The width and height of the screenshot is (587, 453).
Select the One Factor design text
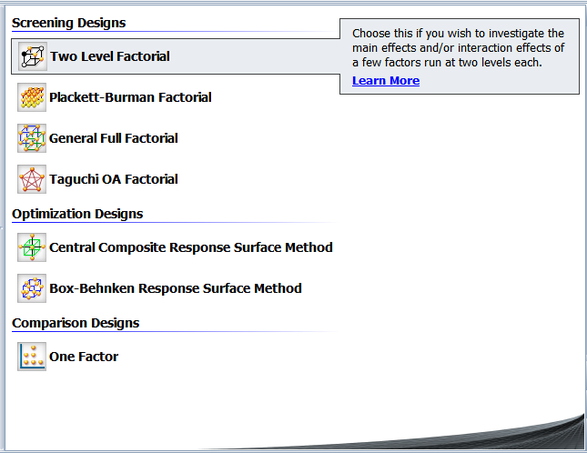coord(83,356)
